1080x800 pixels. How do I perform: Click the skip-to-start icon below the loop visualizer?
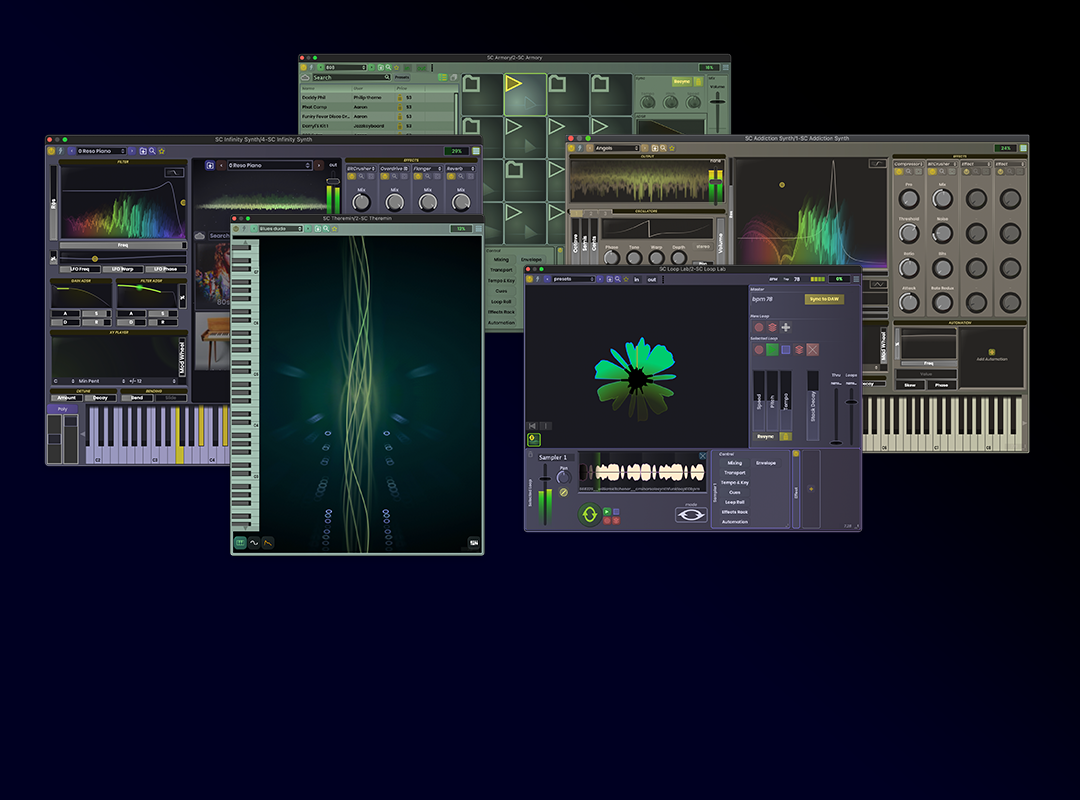[532, 425]
